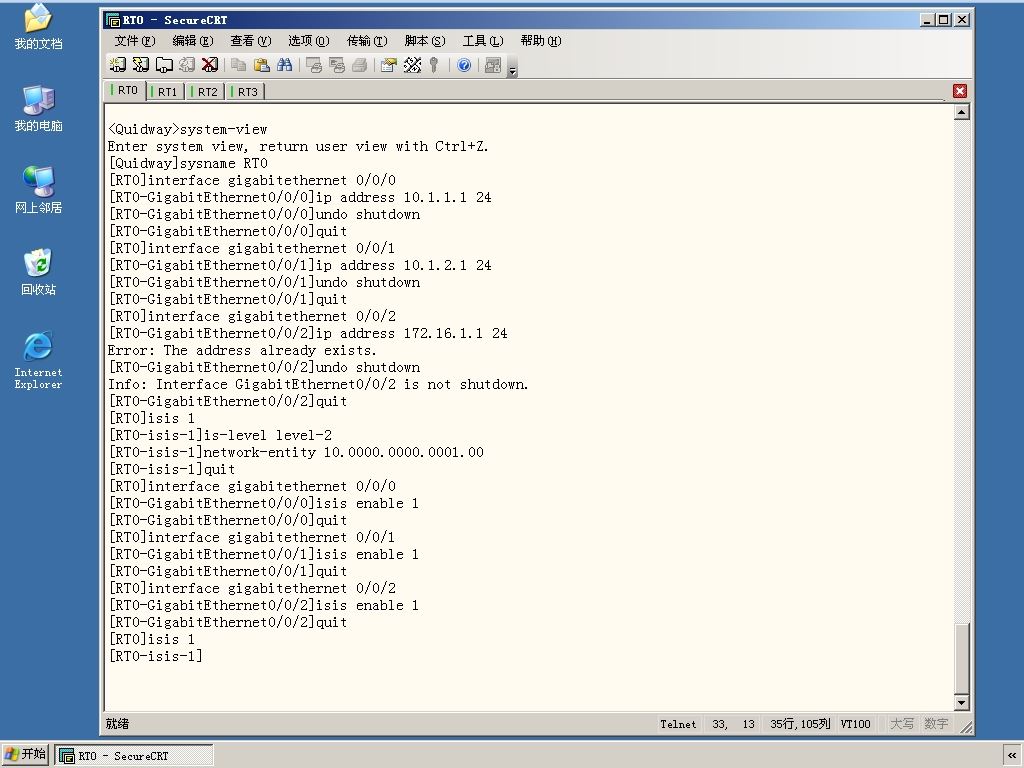Screen dimensions: 1024x768
Task: Click the 数字 num lock indicator
Action: click(936, 724)
